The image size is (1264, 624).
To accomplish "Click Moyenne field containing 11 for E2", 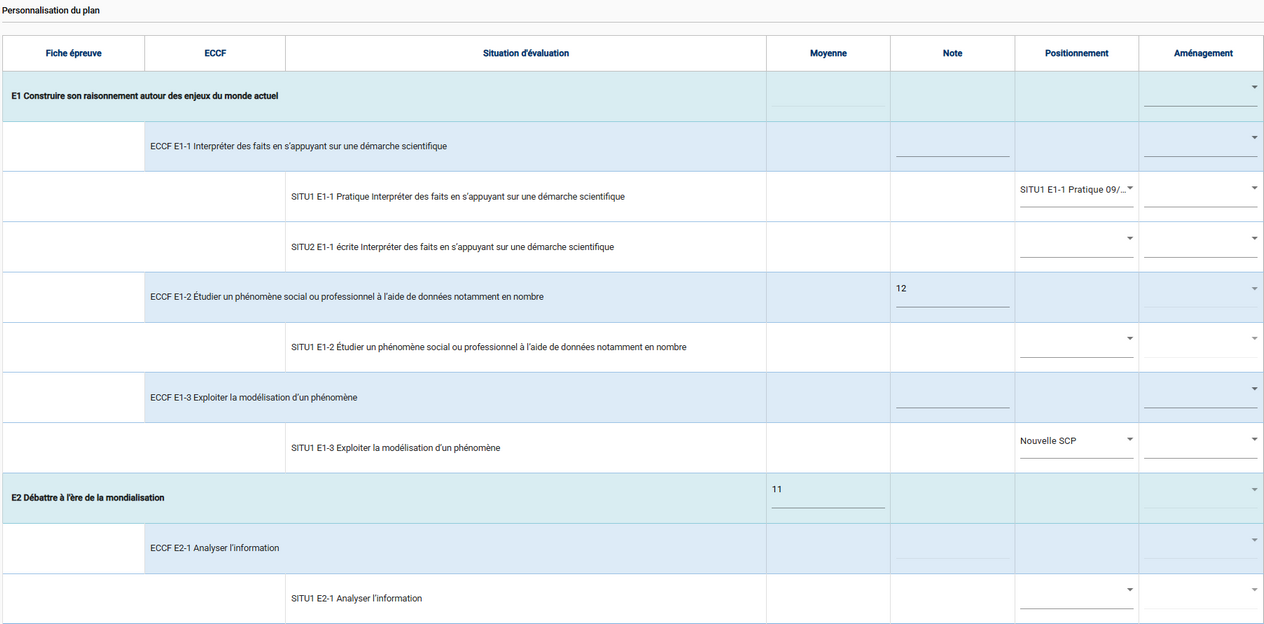I will tap(827, 491).
